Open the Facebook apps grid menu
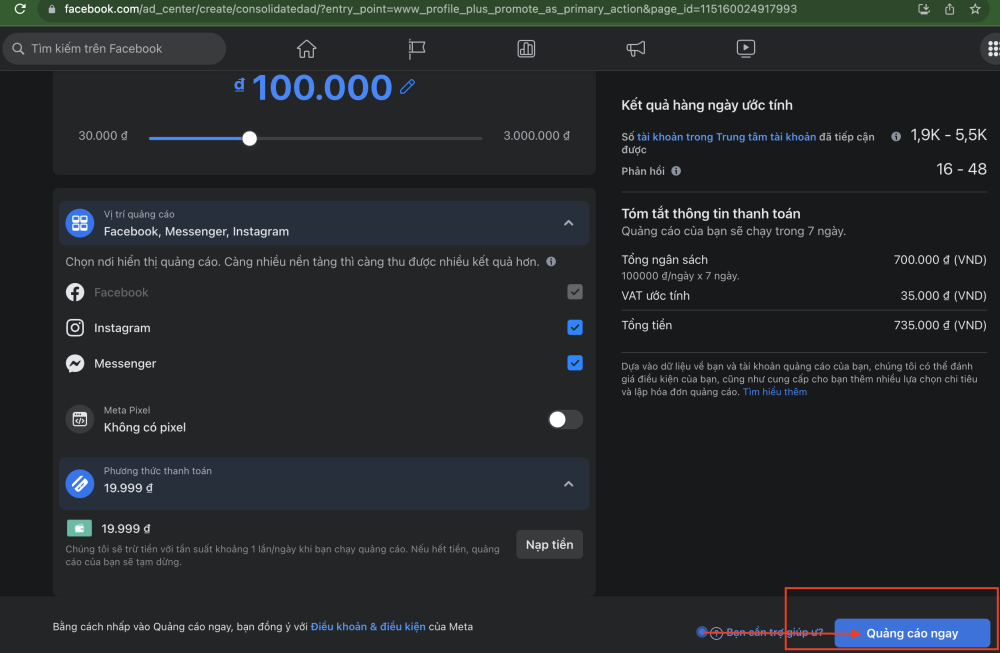Image resolution: width=1000 pixels, height=653 pixels. tap(992, 48)
